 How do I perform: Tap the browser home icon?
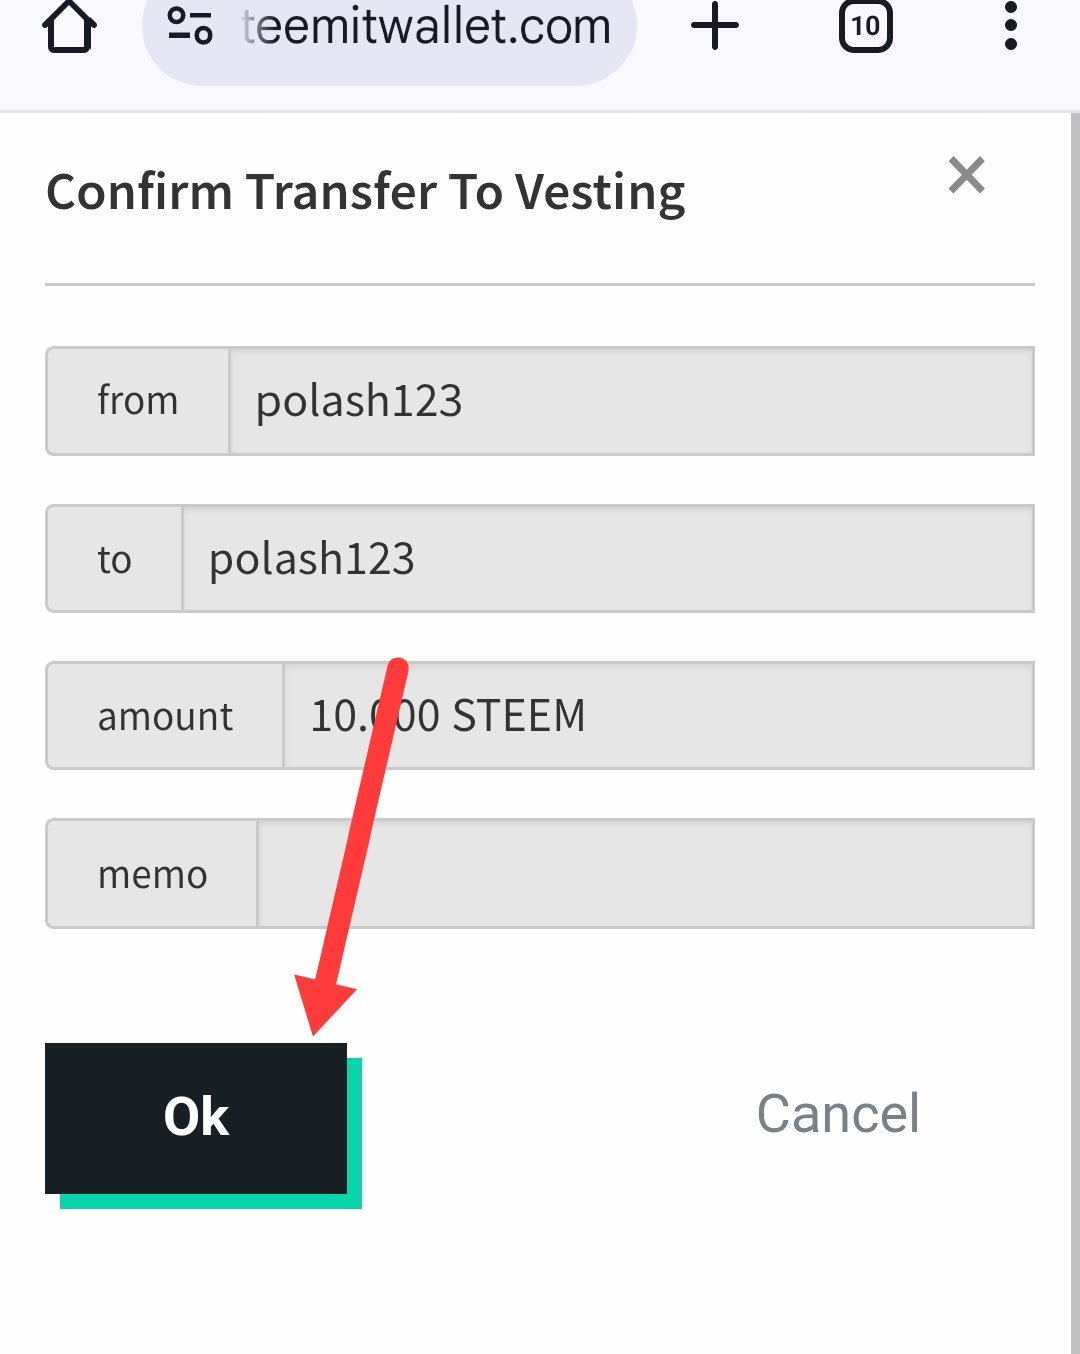pyautogui.click(x=69, y=27)
